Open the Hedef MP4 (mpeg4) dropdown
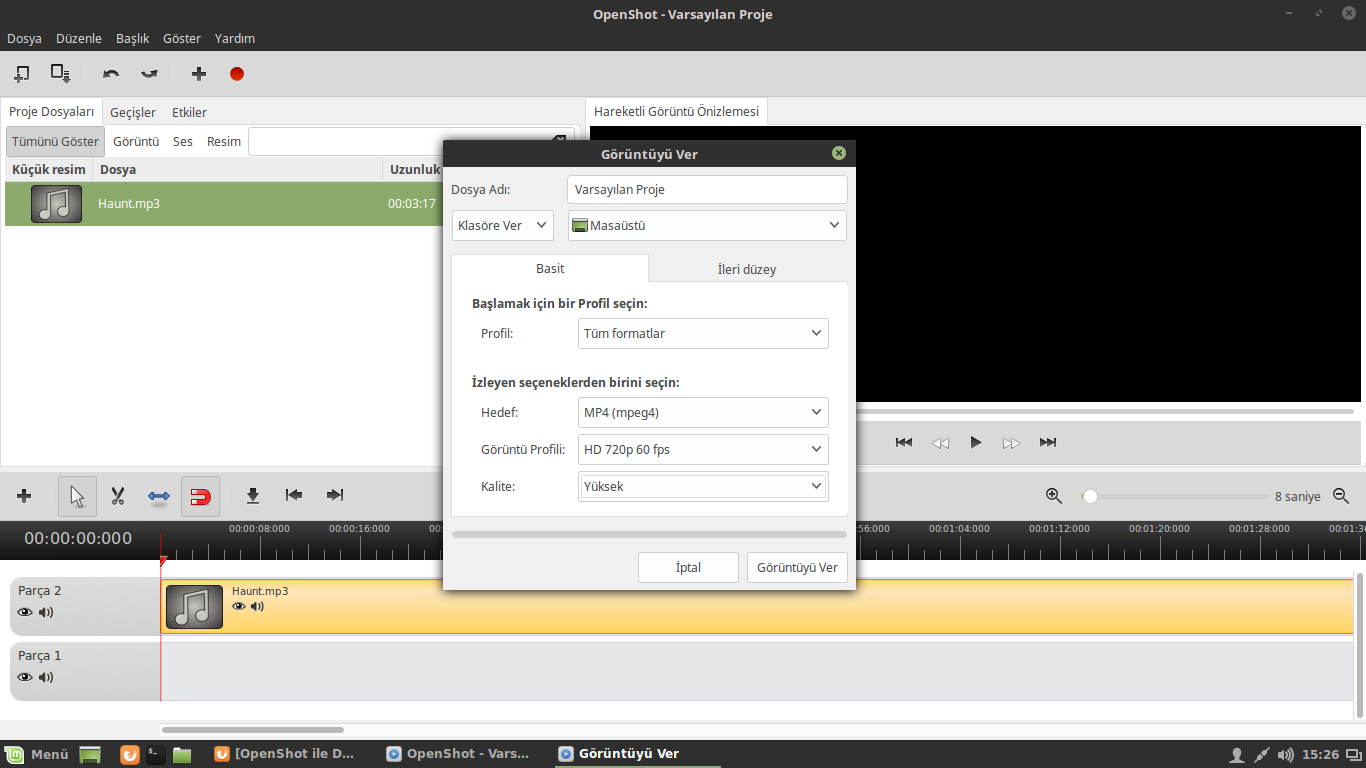 point(704,412)
